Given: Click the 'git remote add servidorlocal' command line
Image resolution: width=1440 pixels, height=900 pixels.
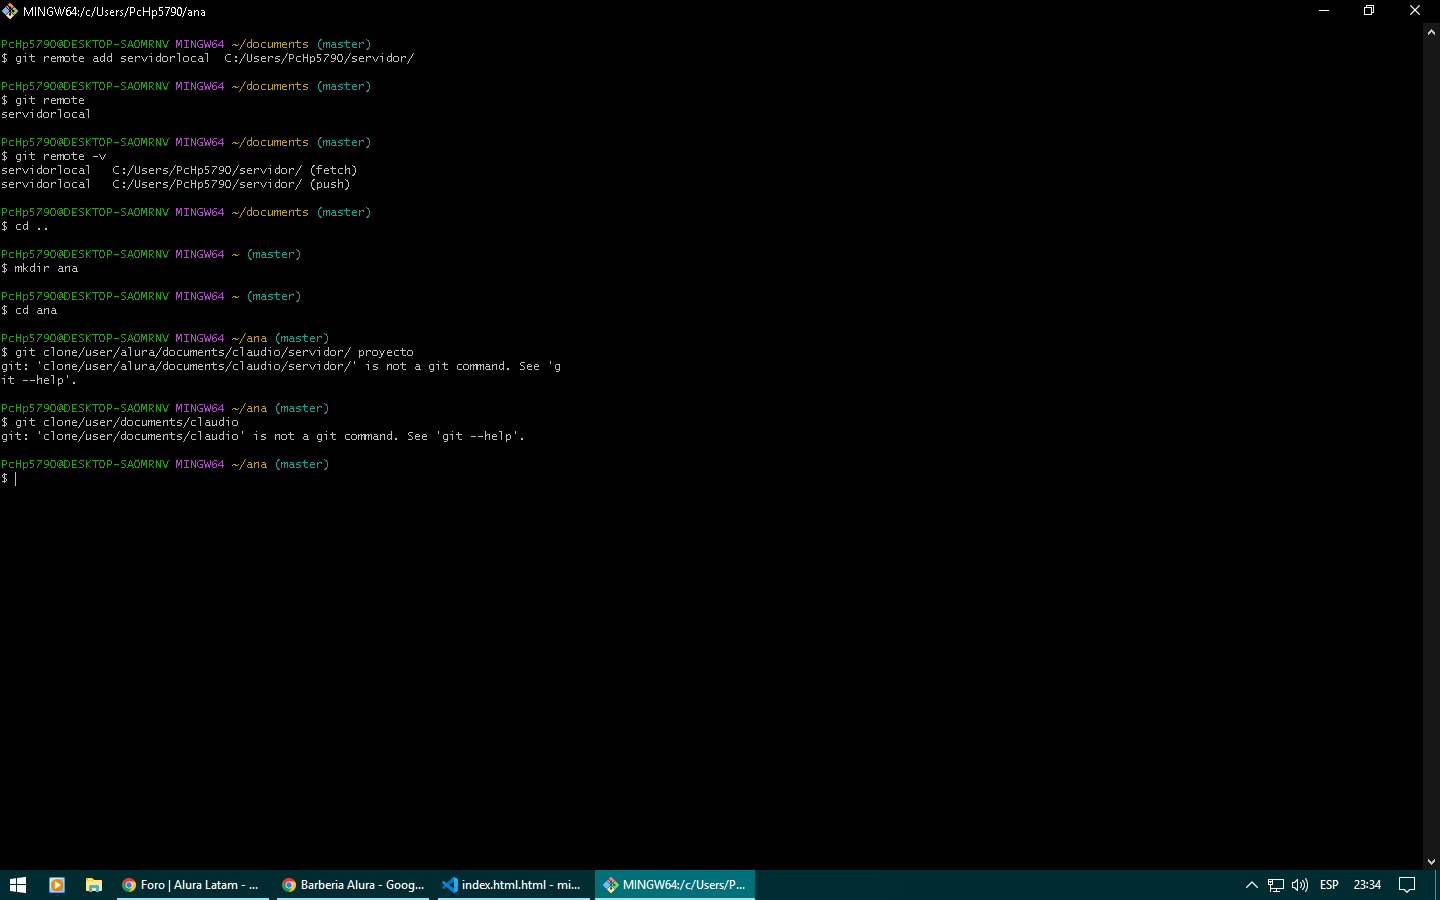Looking at the screenshot, I should [x=208, y=58].
